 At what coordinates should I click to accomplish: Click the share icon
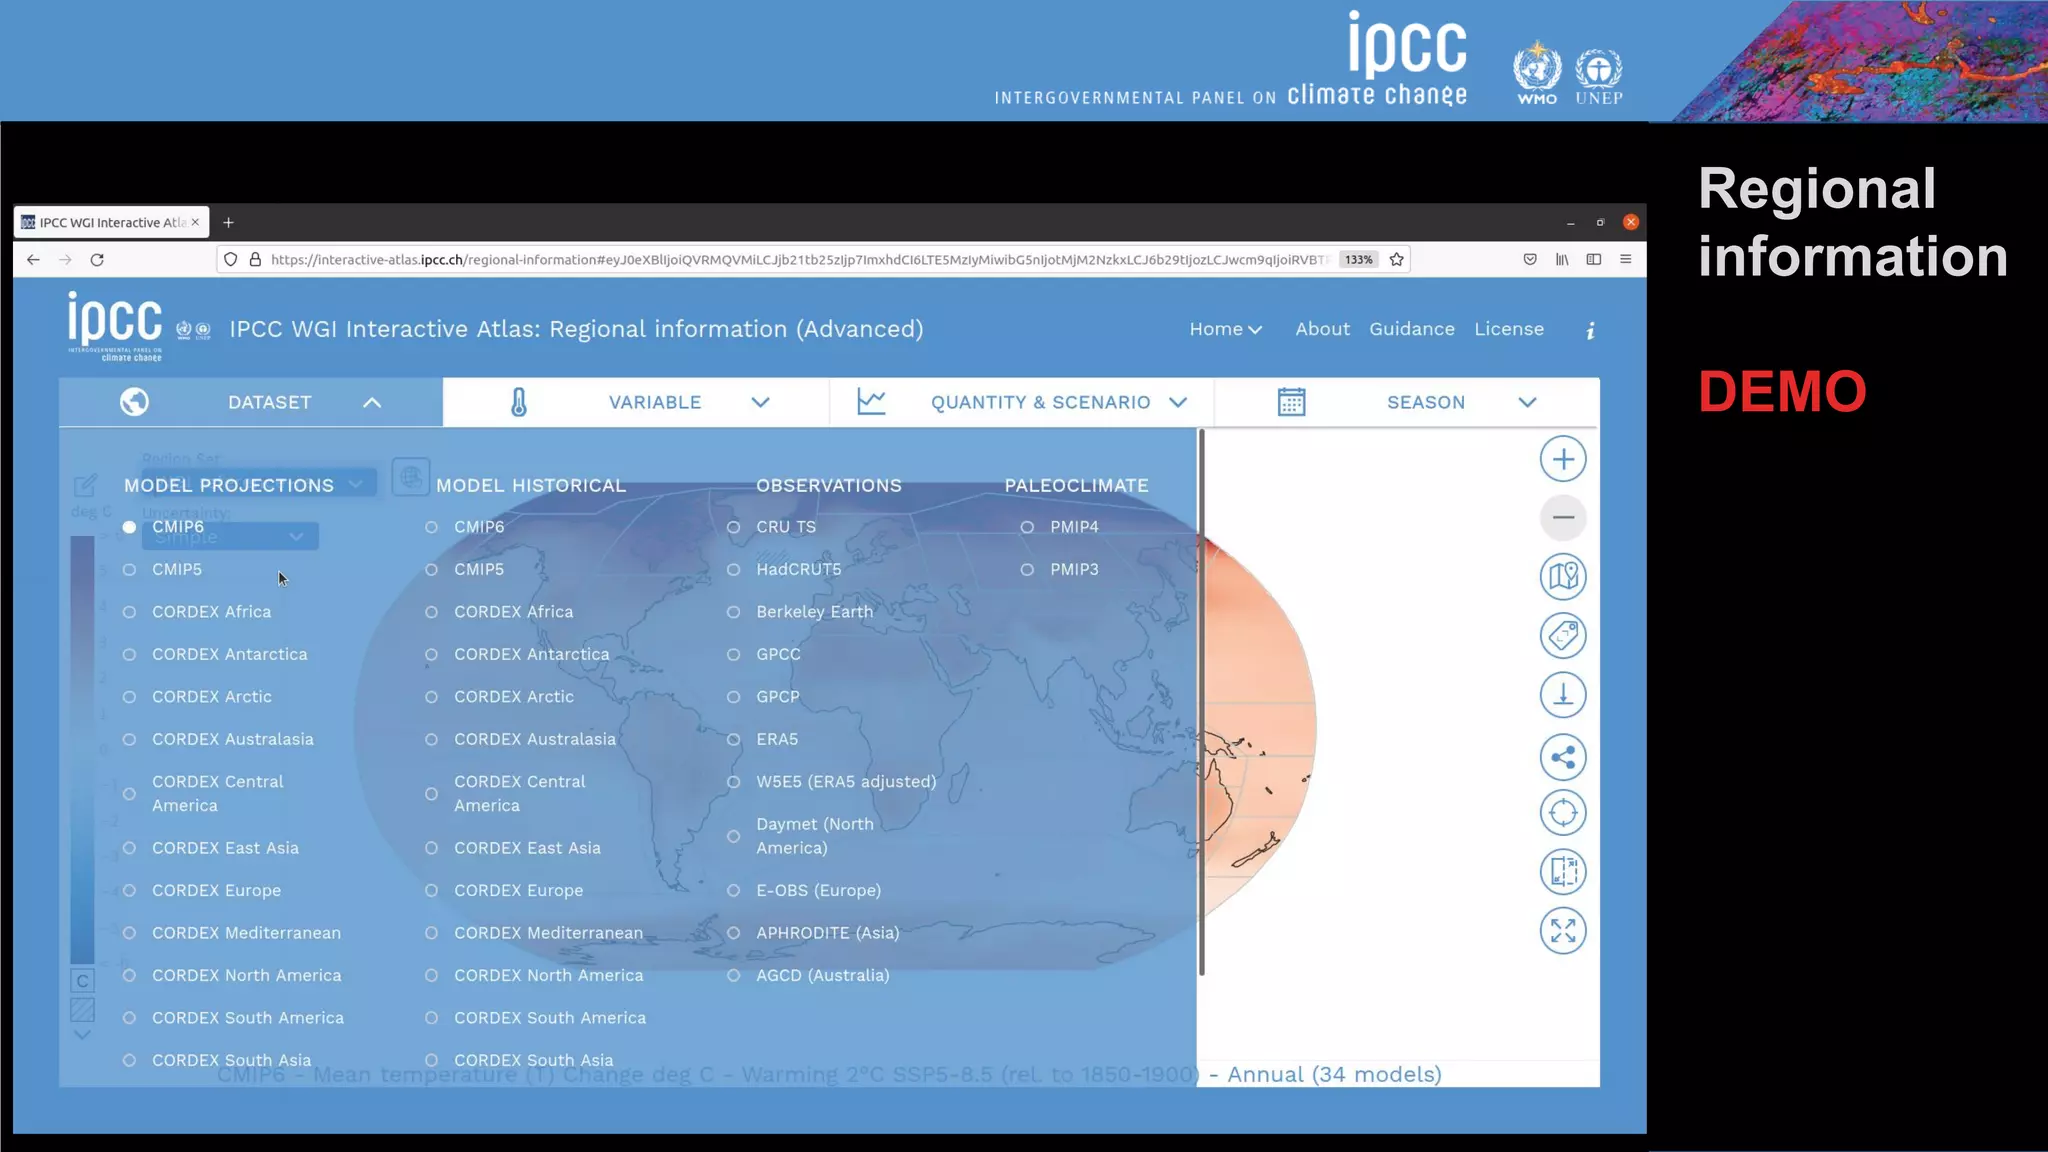point(1563,757)
